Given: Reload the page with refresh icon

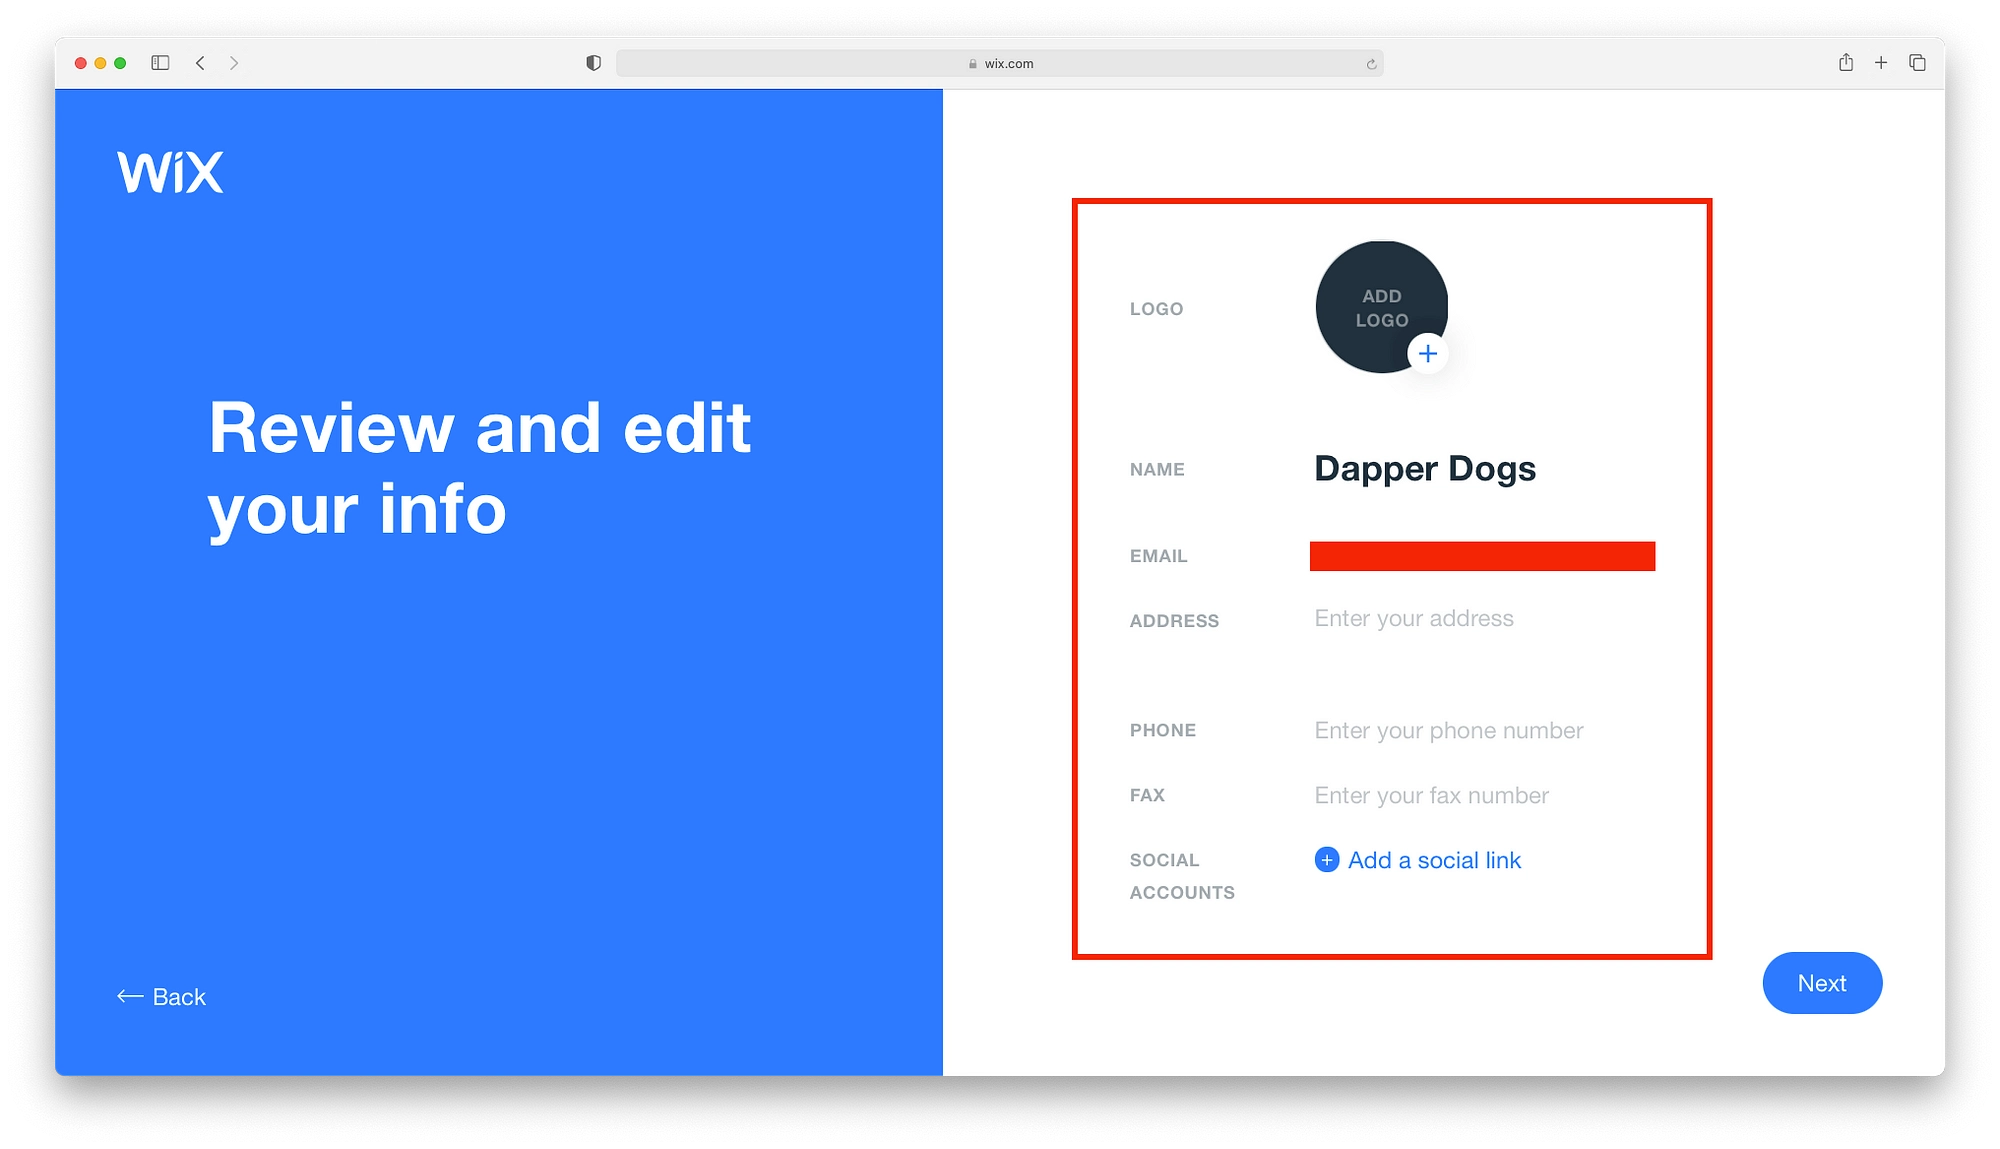Looking at the screenshot, I should 1371,64.
